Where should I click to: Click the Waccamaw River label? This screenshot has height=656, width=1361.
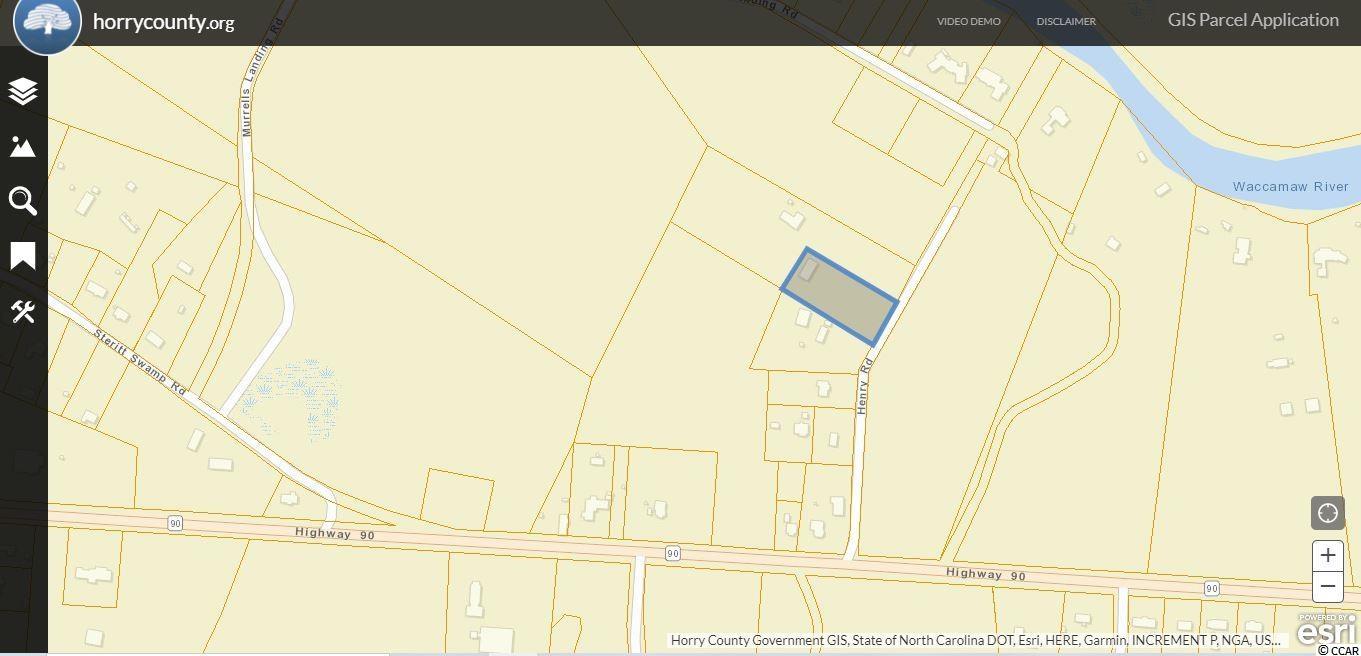click(x=1291, y=187)
